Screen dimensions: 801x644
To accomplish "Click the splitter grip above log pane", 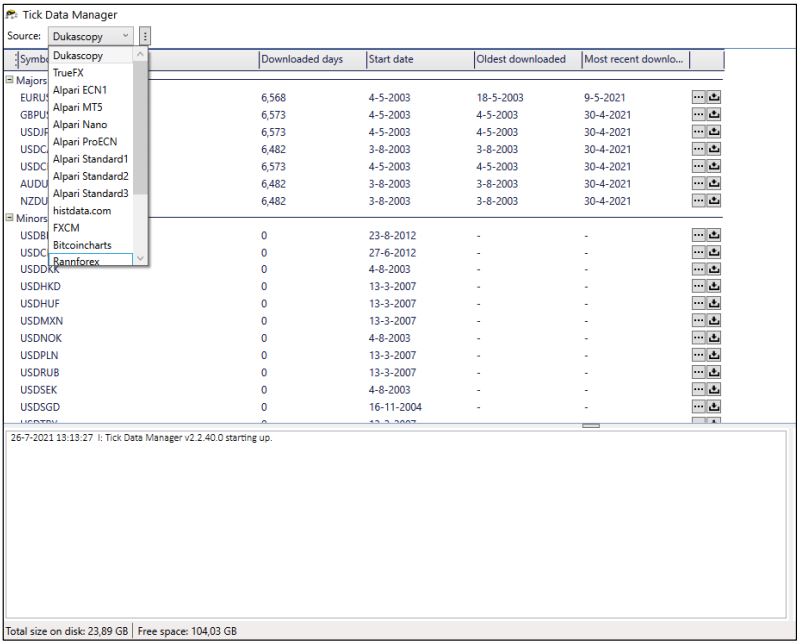I will [x=591, y=425].
